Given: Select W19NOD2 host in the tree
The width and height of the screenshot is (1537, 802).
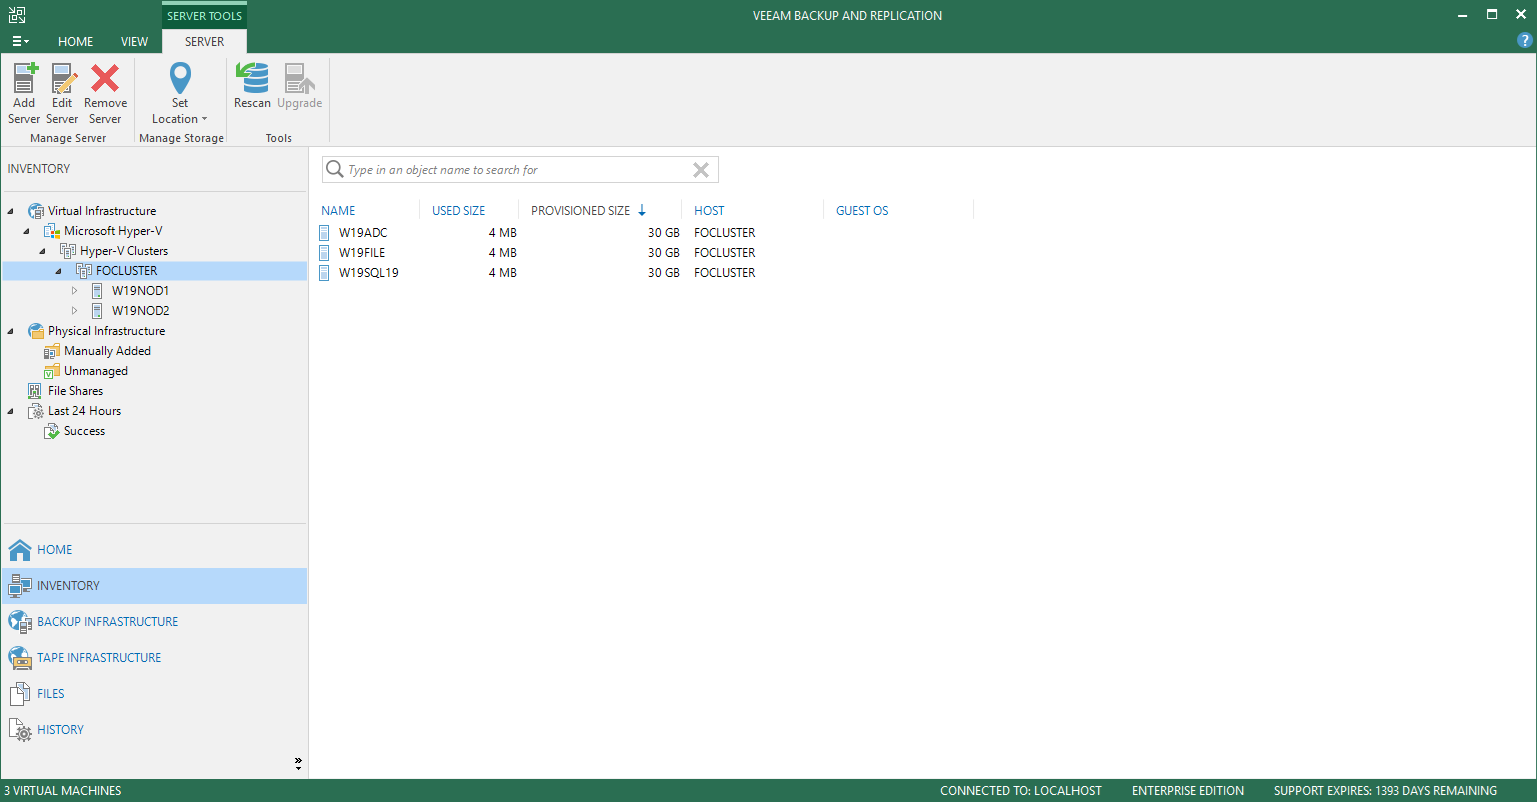Looking at the screenshot, I should click(140, 311).
